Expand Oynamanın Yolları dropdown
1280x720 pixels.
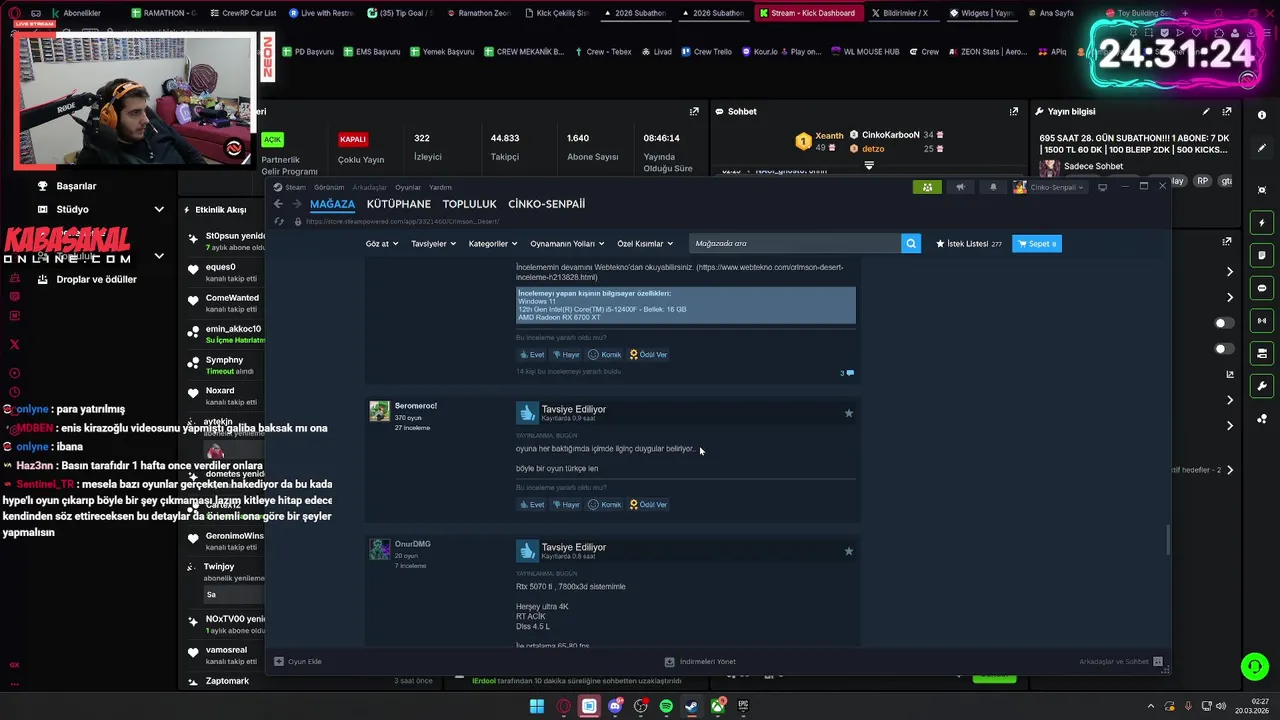(x=567, y=243)
